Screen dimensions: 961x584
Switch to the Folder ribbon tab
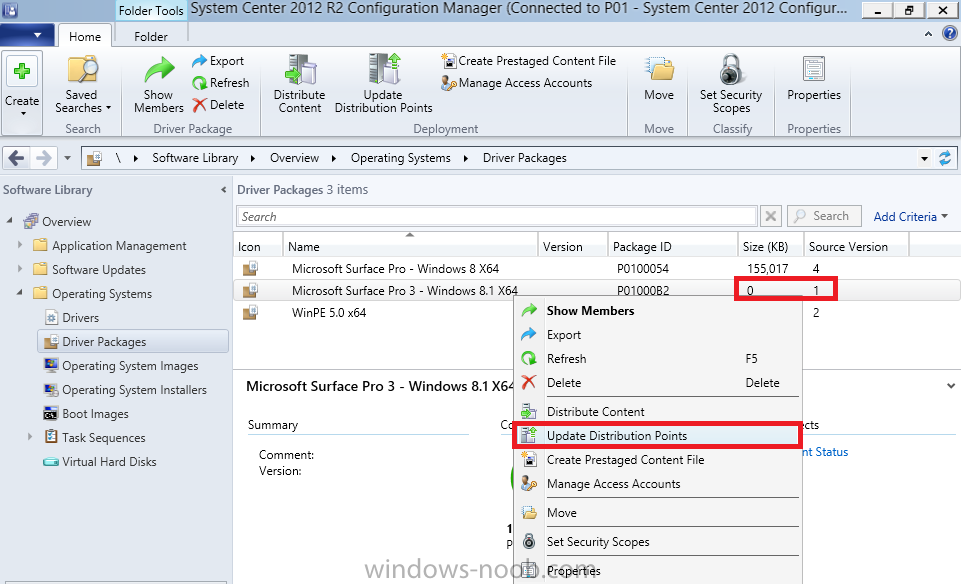[x=151, y=36]
